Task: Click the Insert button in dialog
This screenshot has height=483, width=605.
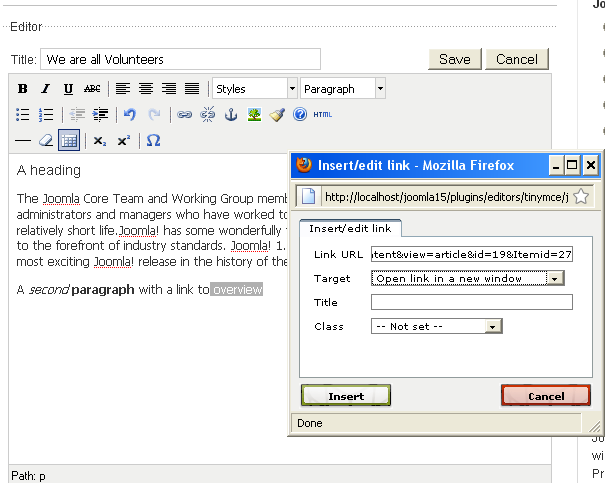Action: [x=346, y=396]
